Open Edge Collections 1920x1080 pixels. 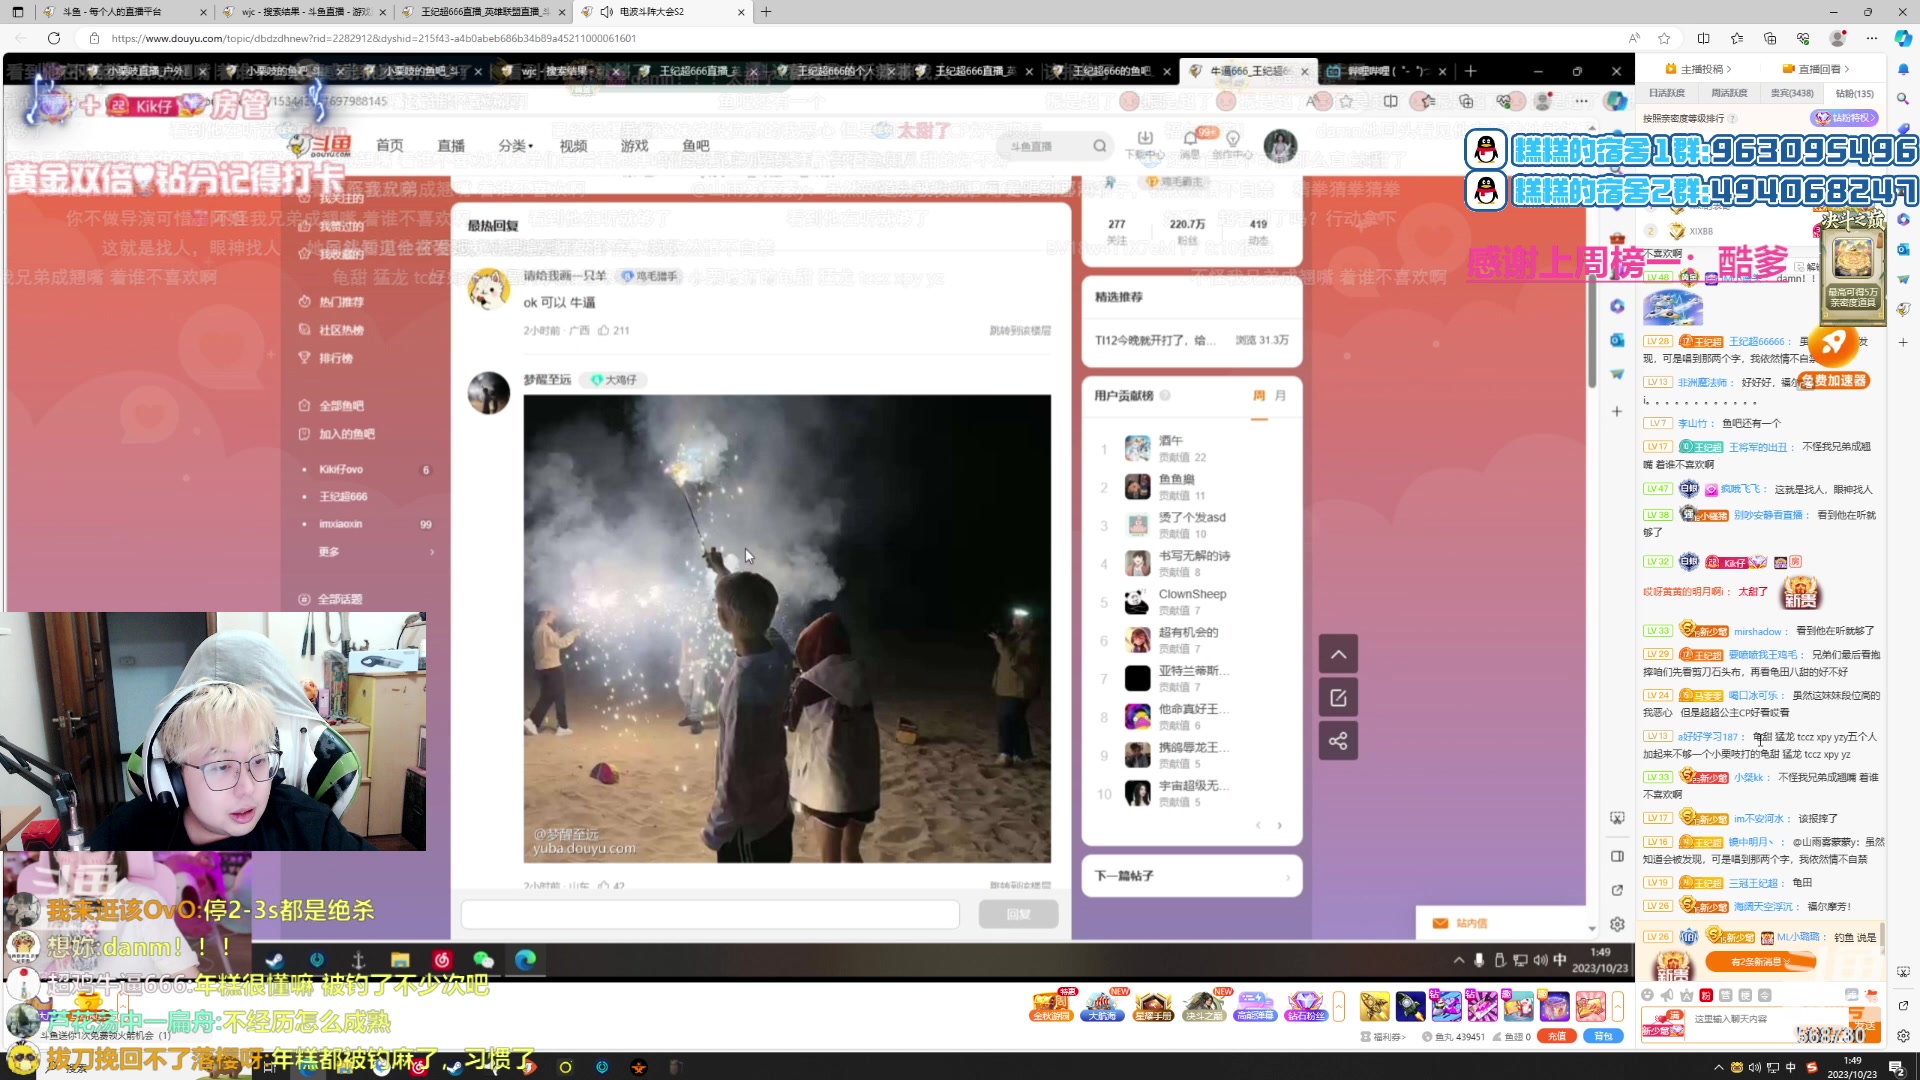click(x=1770, y=38)
